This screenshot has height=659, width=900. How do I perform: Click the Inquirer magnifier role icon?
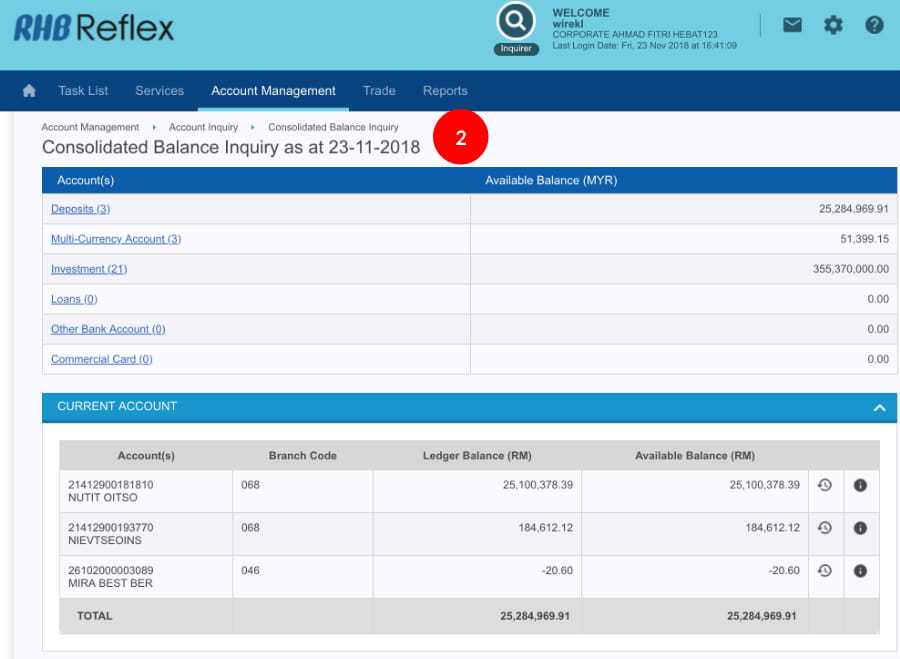[x=516, y=21]
